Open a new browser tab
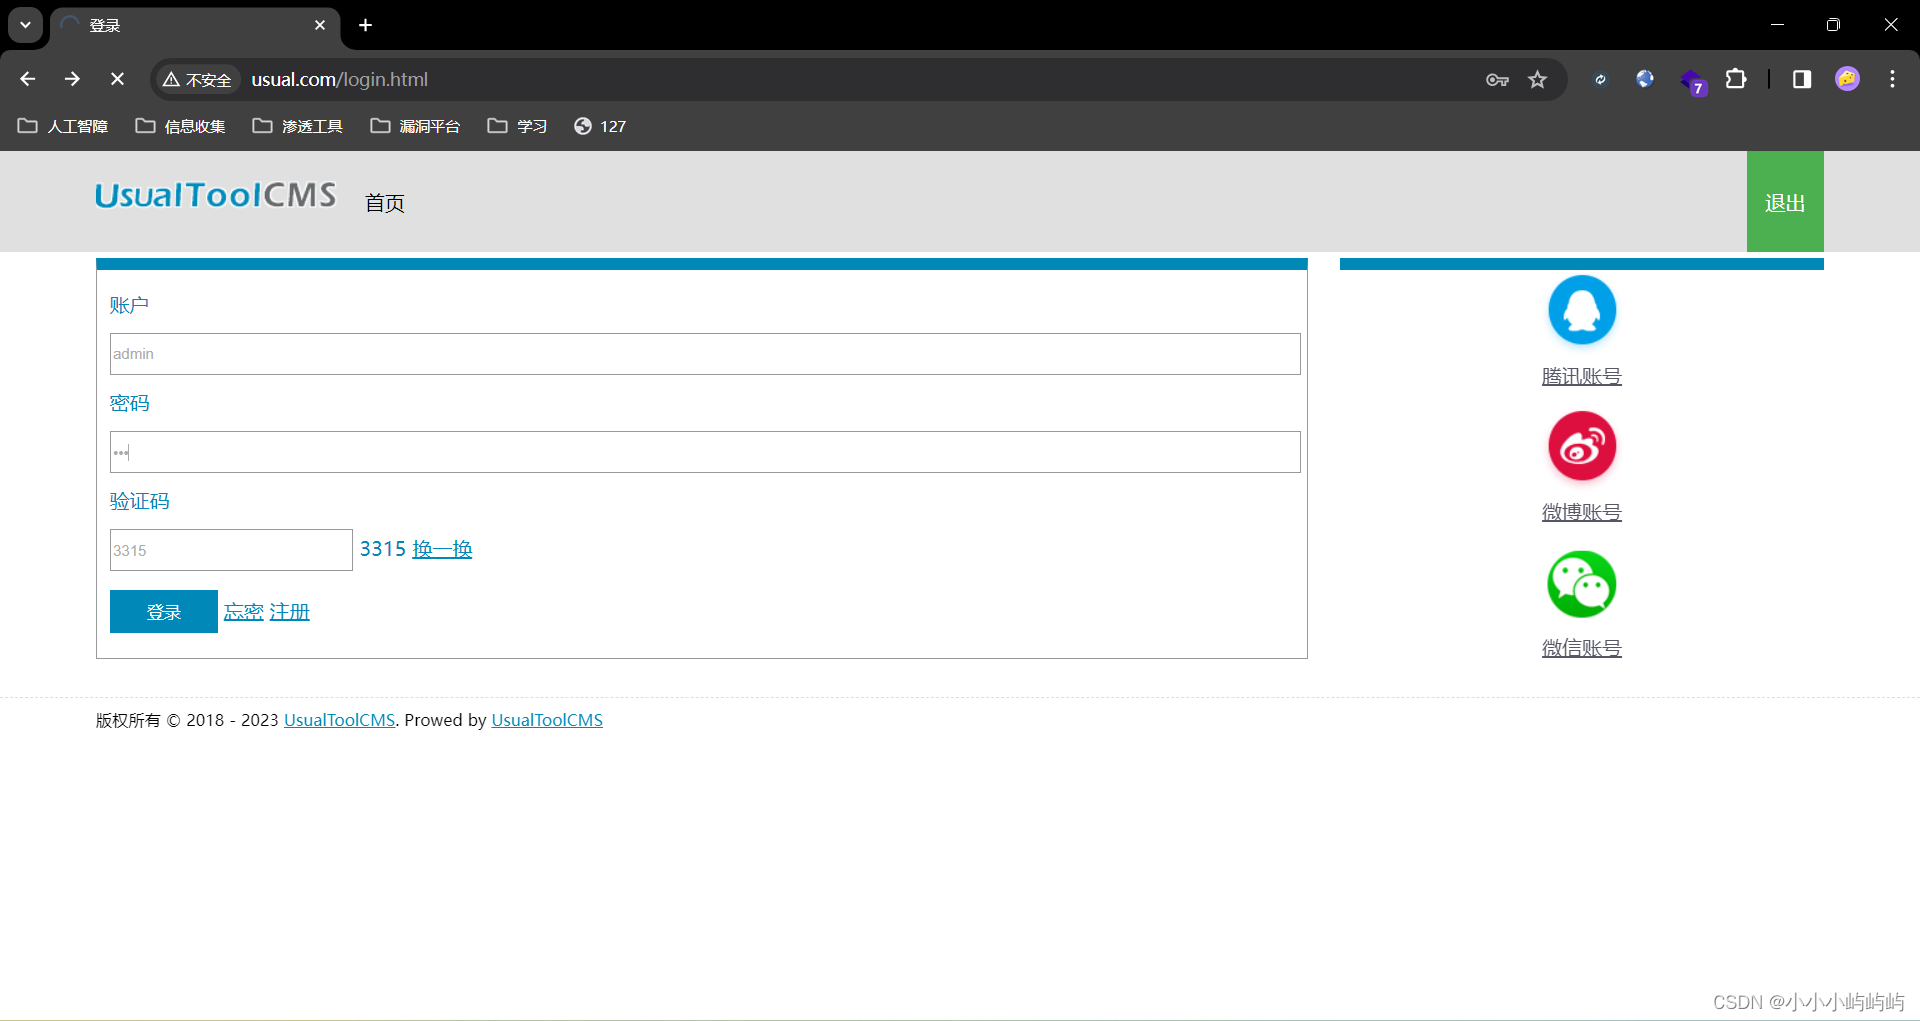The width and height of the screenshot is (1920, 1021). 366,25
